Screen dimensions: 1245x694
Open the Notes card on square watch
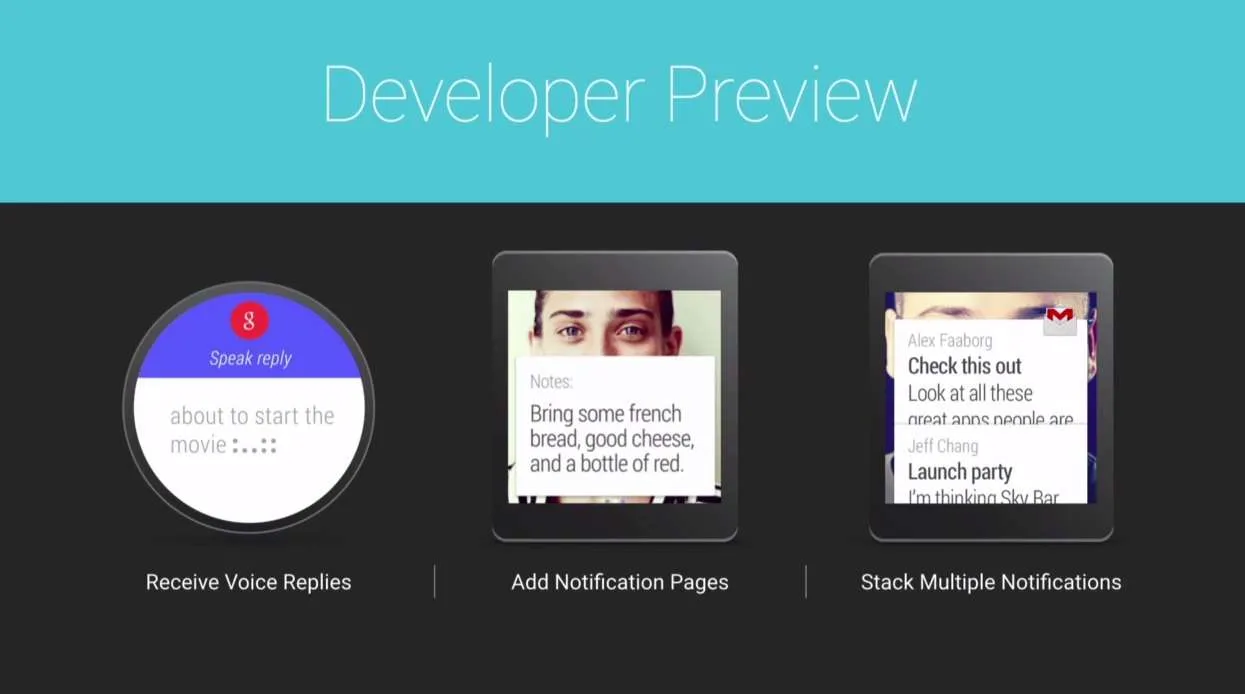coord(615,426)
